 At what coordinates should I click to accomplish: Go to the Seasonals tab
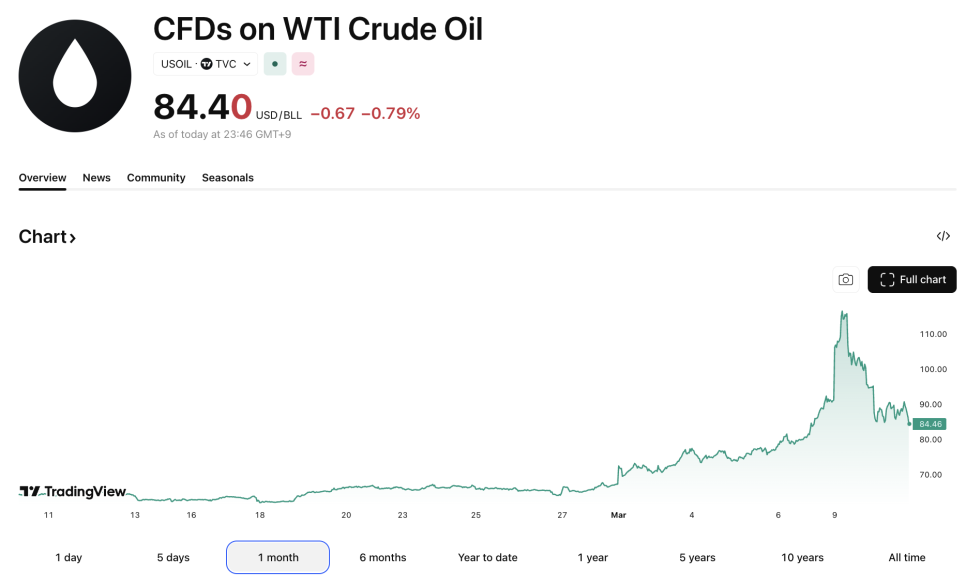point(228,178)
